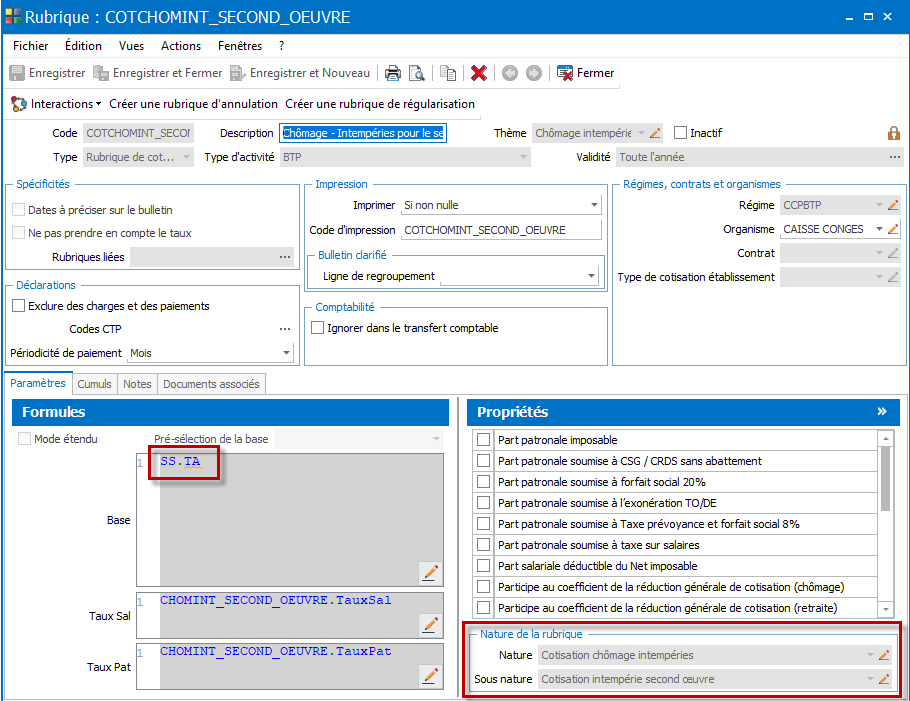The height and width of the screenshot is (701, 910).
Task: Check Part patronale soumise à l'exonération TO/DE
Action: 483,503
